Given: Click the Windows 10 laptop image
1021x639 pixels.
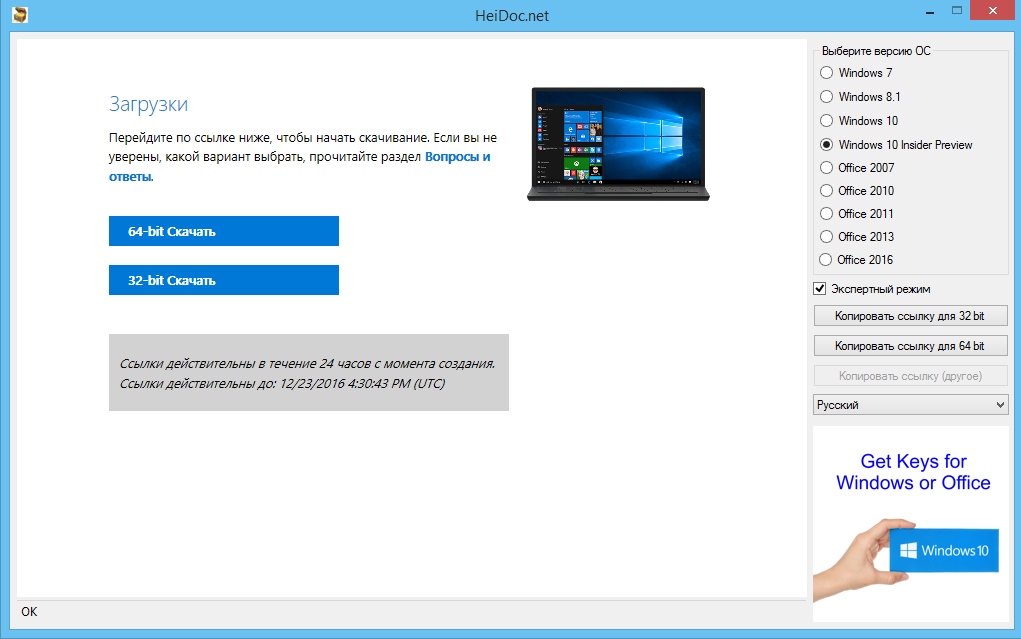Looking at the screenshot, I should pyautogui.click(x=618, y=144).
